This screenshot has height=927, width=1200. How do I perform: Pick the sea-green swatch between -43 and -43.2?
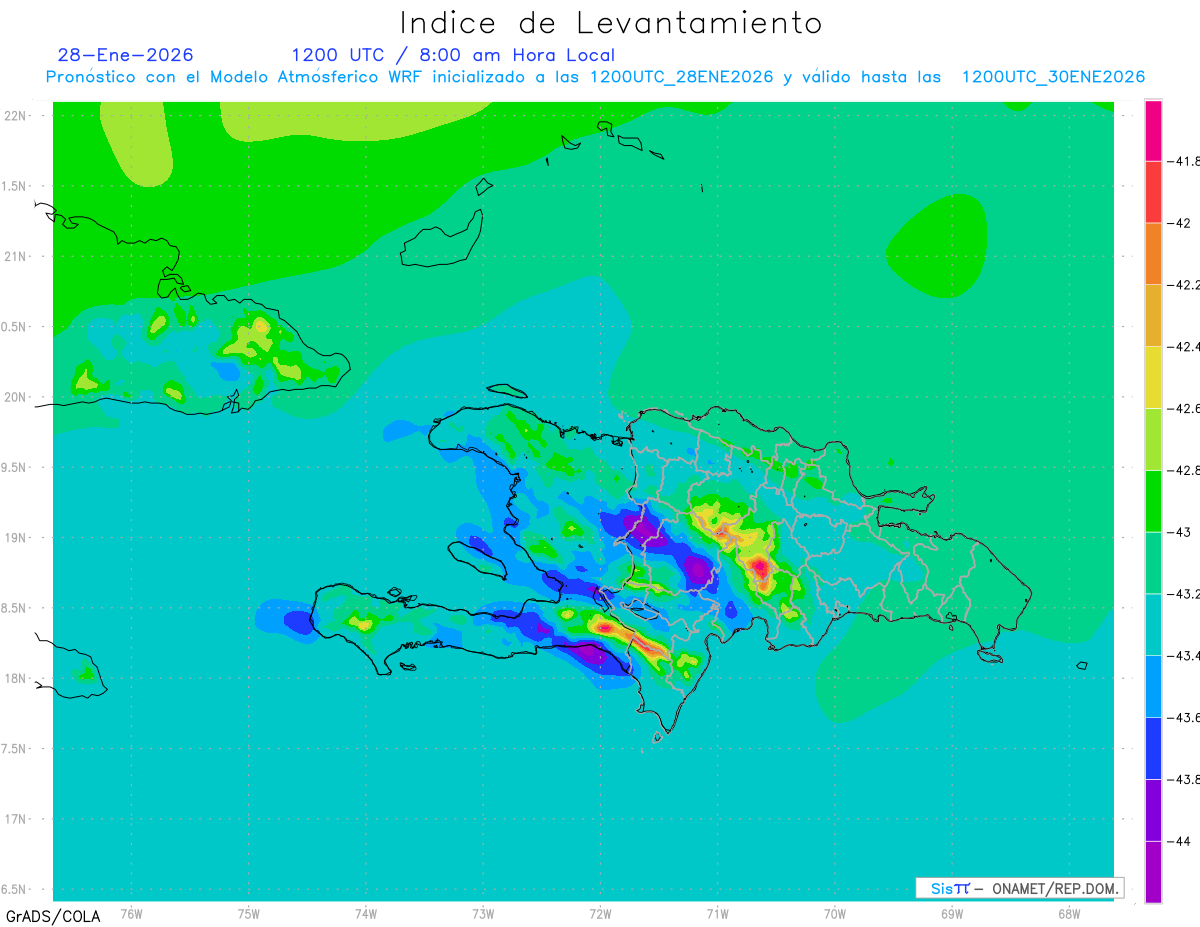[1153, 563]
